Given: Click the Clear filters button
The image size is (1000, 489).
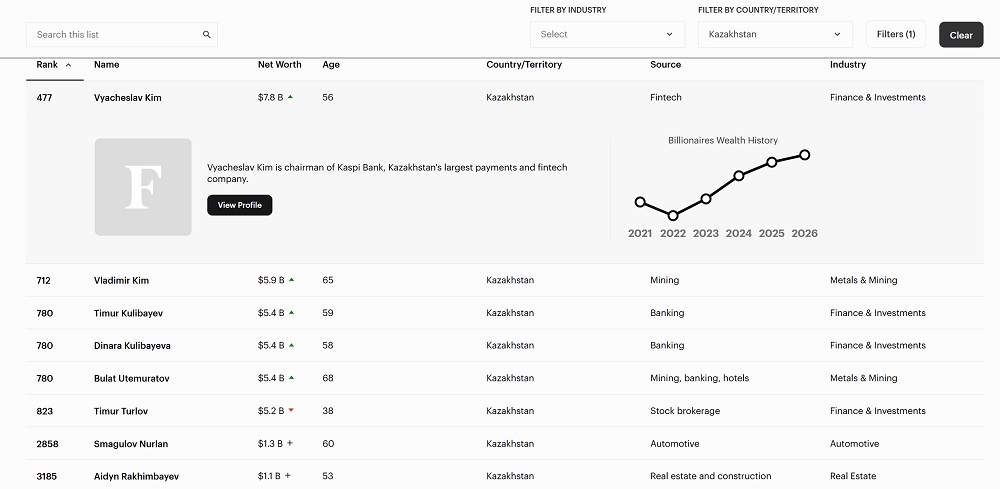Looking at the screenshot, I should pyautogui.click(x=961, y=35).
